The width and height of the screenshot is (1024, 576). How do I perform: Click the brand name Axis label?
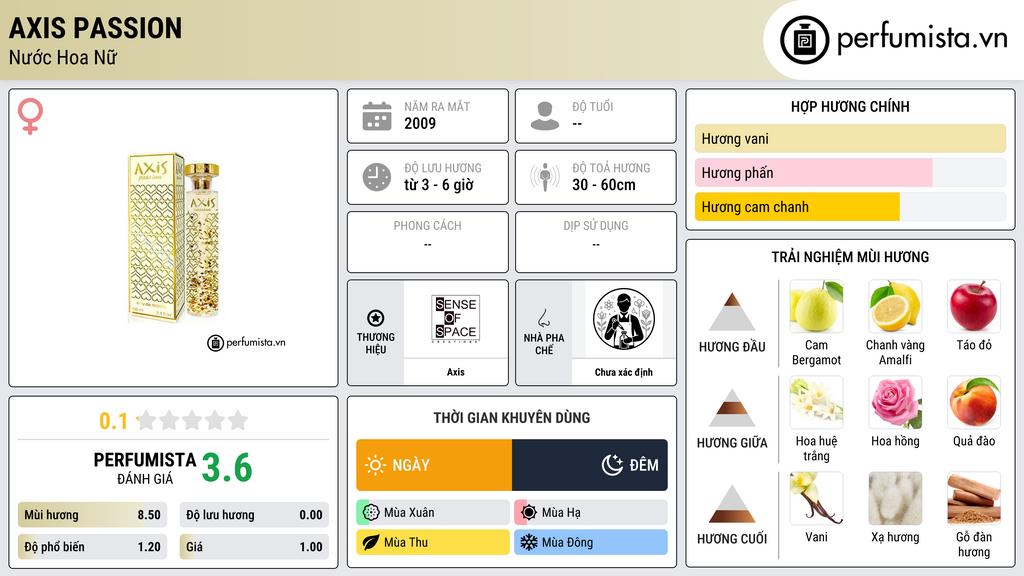455,372
